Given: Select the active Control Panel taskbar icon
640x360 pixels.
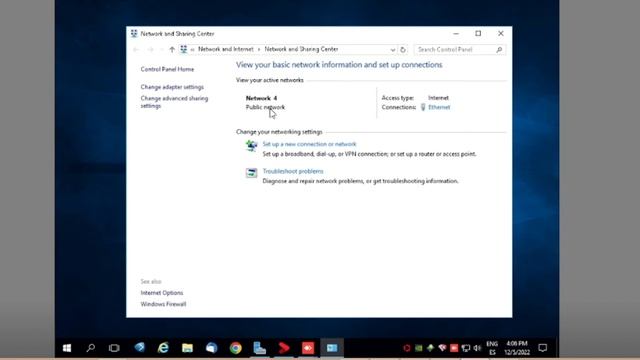Looking at the screenshot, I should point(332,348).
